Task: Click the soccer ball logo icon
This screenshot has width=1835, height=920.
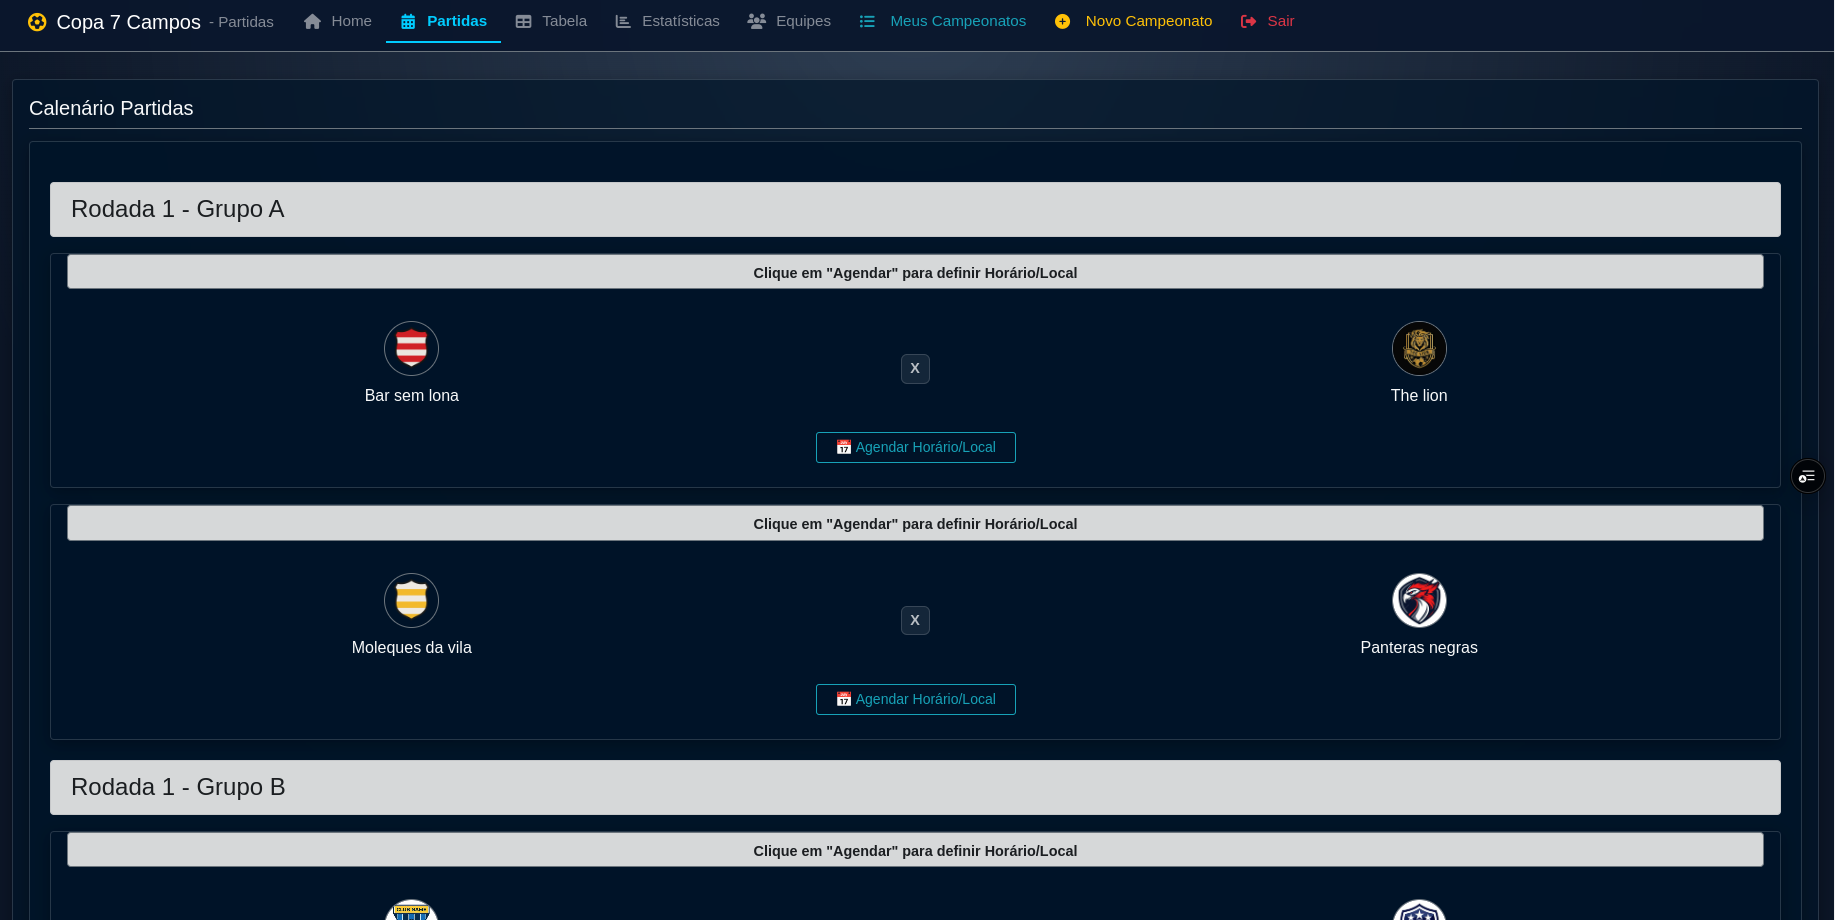Action: 37,22
